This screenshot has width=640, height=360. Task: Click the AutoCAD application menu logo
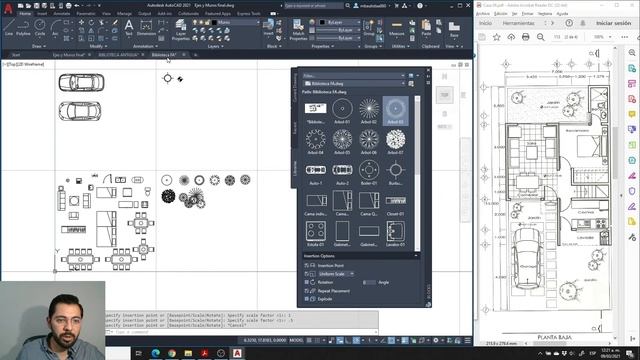(x=8, y=9)
